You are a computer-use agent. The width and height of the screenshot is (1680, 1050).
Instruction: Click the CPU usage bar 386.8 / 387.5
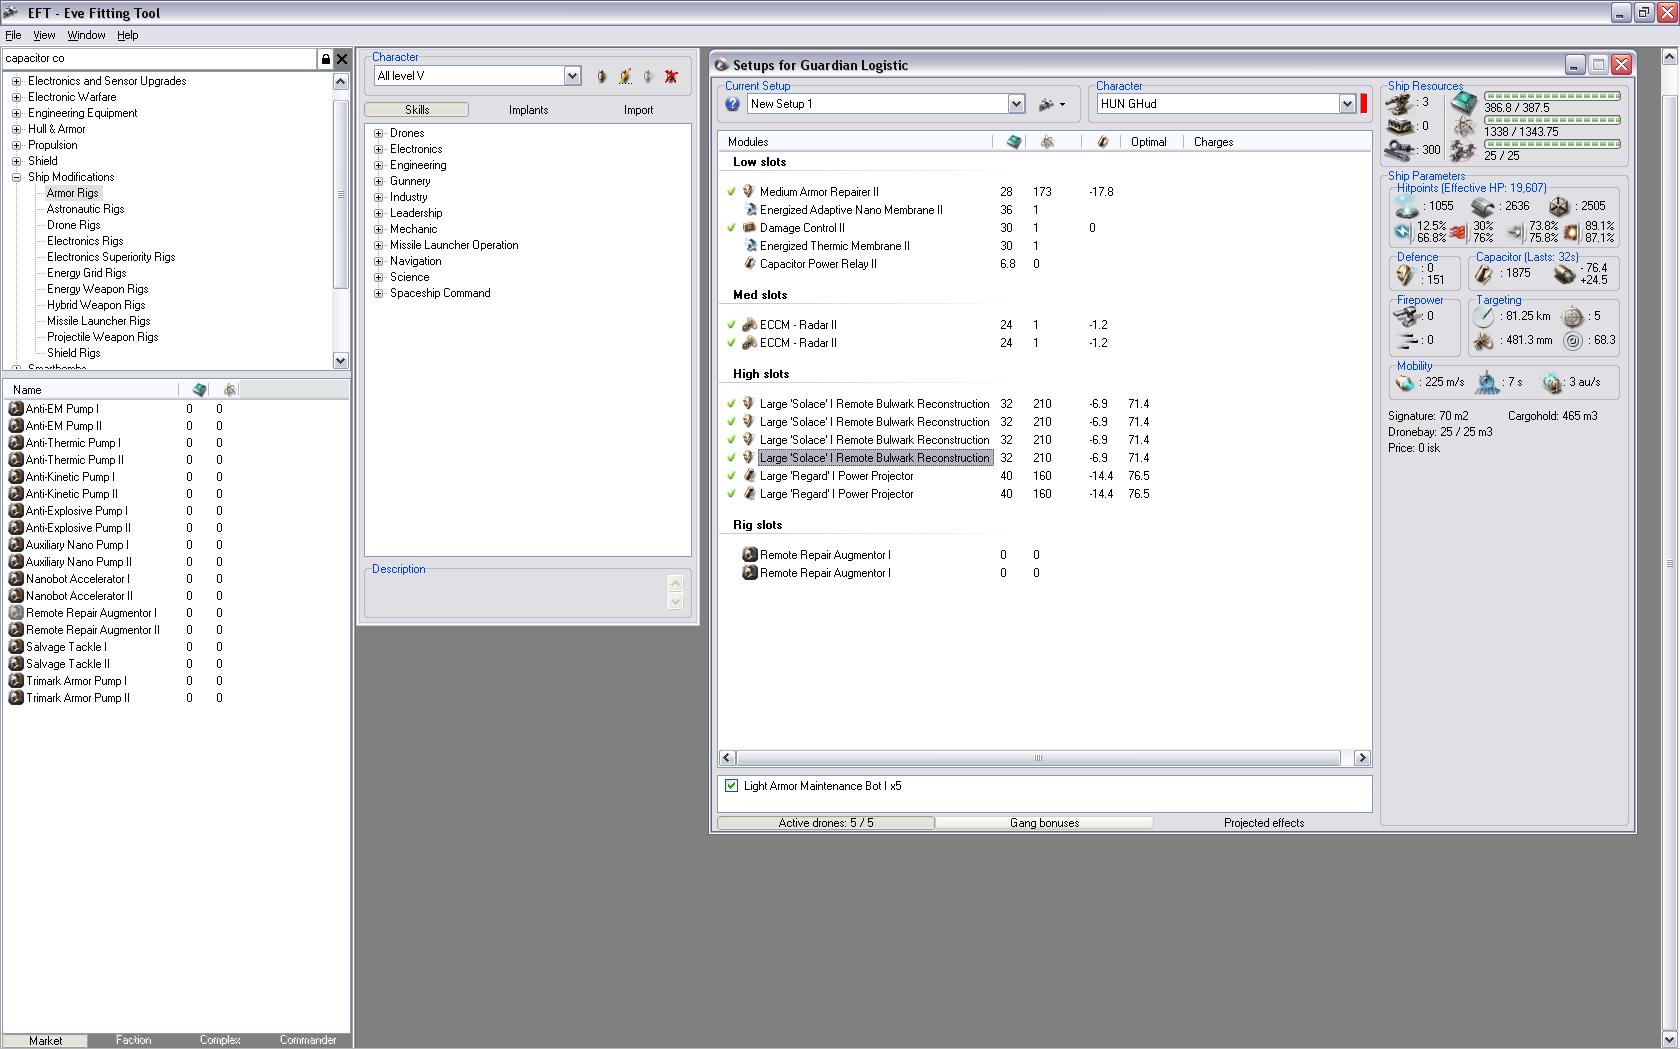pos(1552,96)
